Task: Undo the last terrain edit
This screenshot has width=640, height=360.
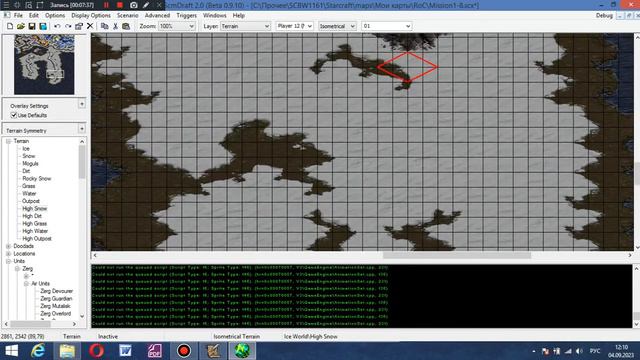Action: click(57, 26)
